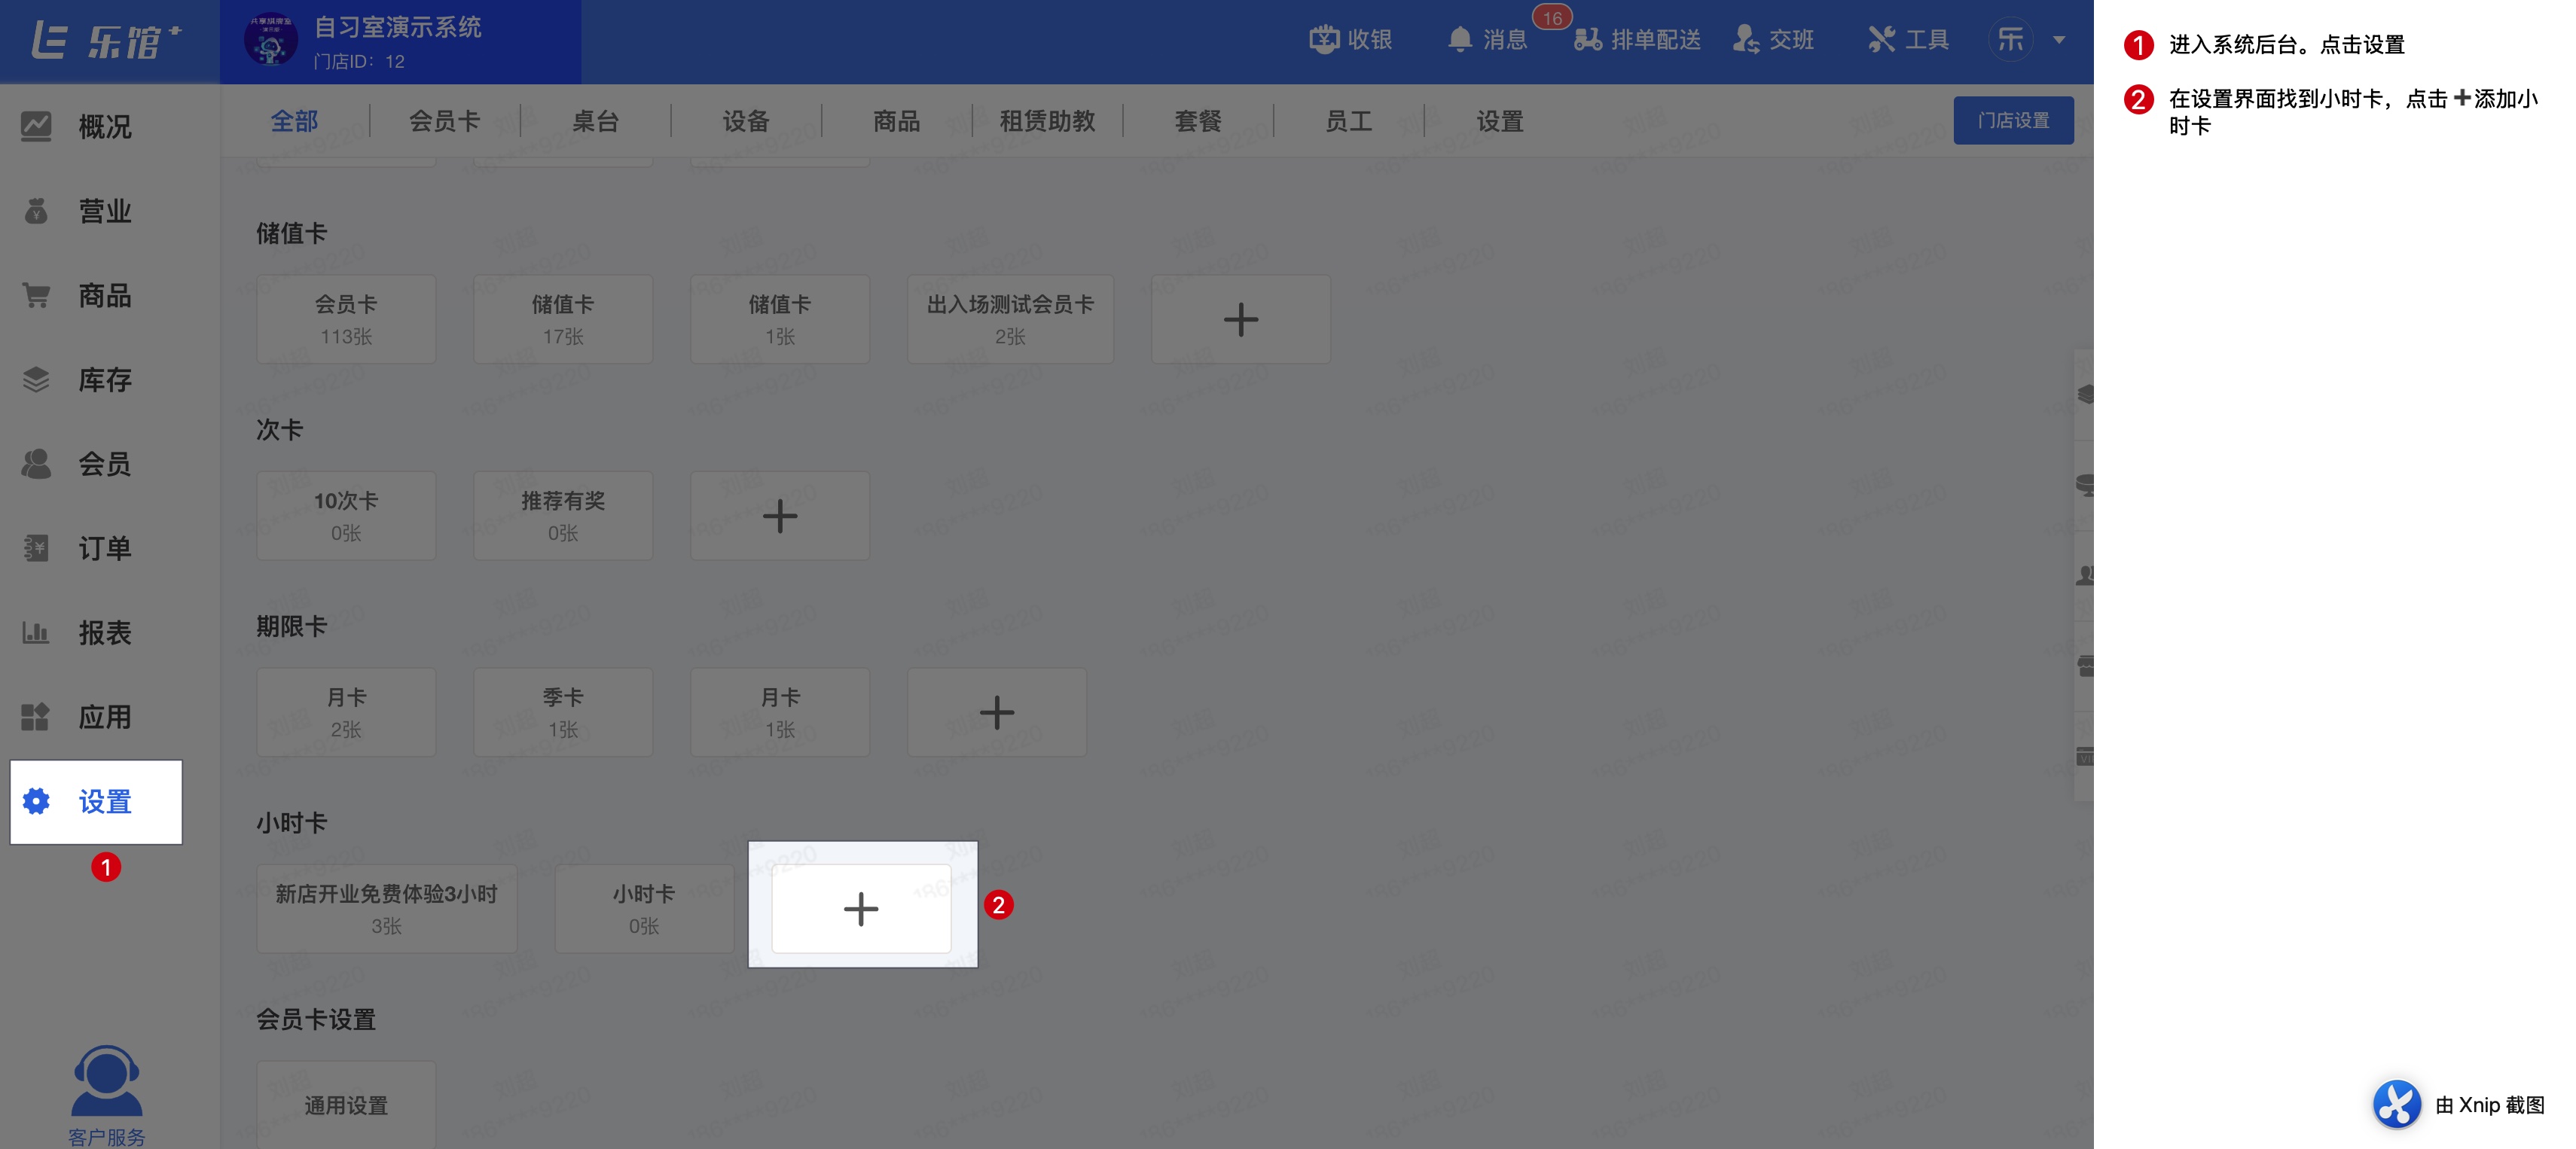Click the 门店设置 button

pyautogui.click(x=2013, y=120)
